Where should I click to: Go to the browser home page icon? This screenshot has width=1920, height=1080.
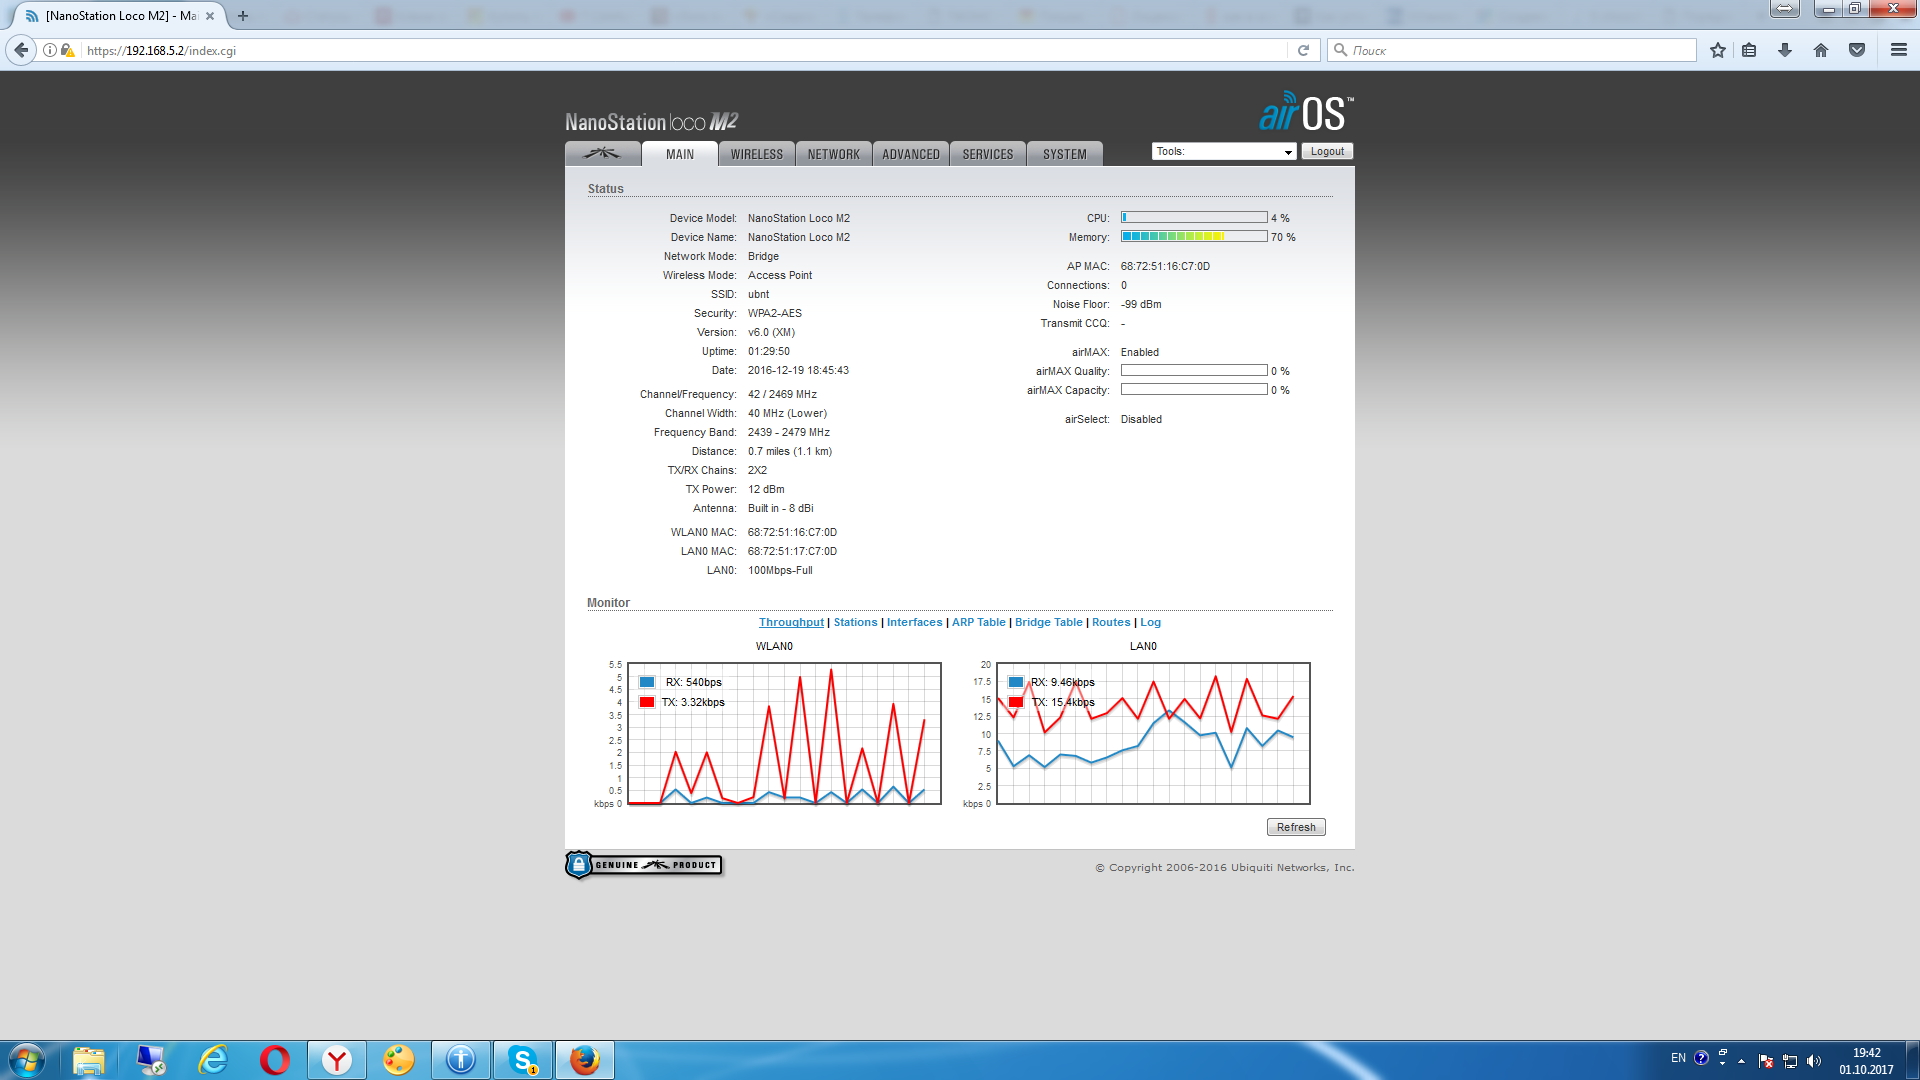point(1821,50)
